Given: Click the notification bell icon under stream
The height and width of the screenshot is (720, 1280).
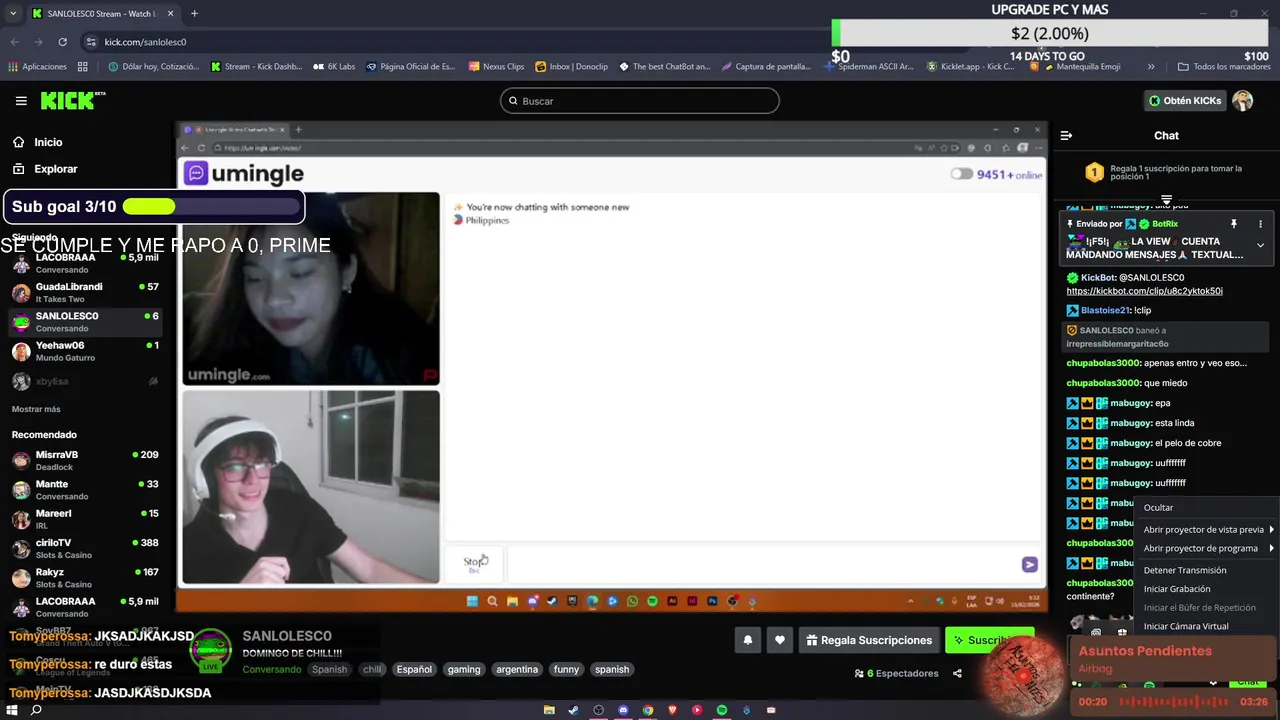Looking at the screenshot, I should (747, 640).
